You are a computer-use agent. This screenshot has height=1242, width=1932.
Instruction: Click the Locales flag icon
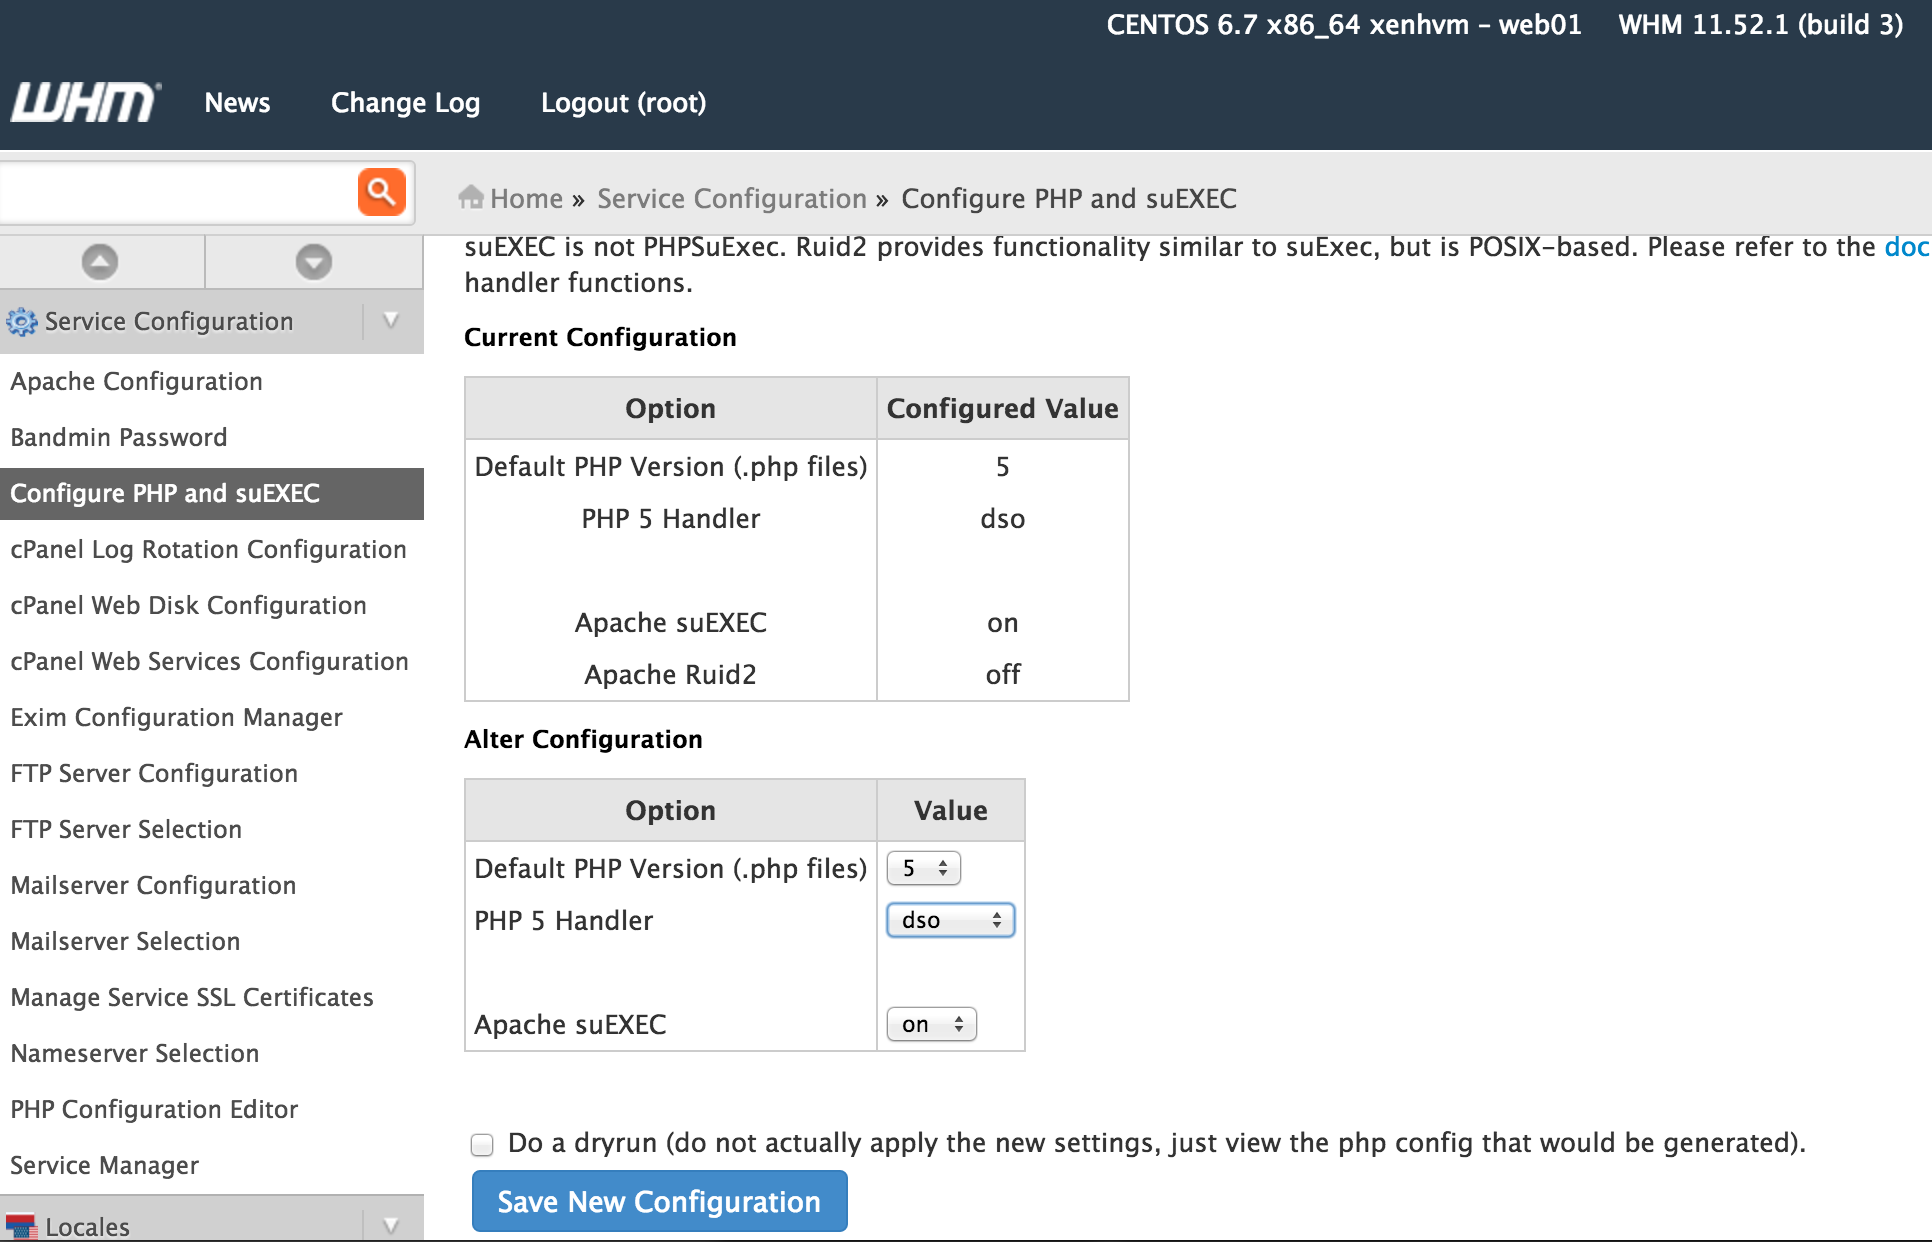pyautogui.click(x=21, y=1226)
